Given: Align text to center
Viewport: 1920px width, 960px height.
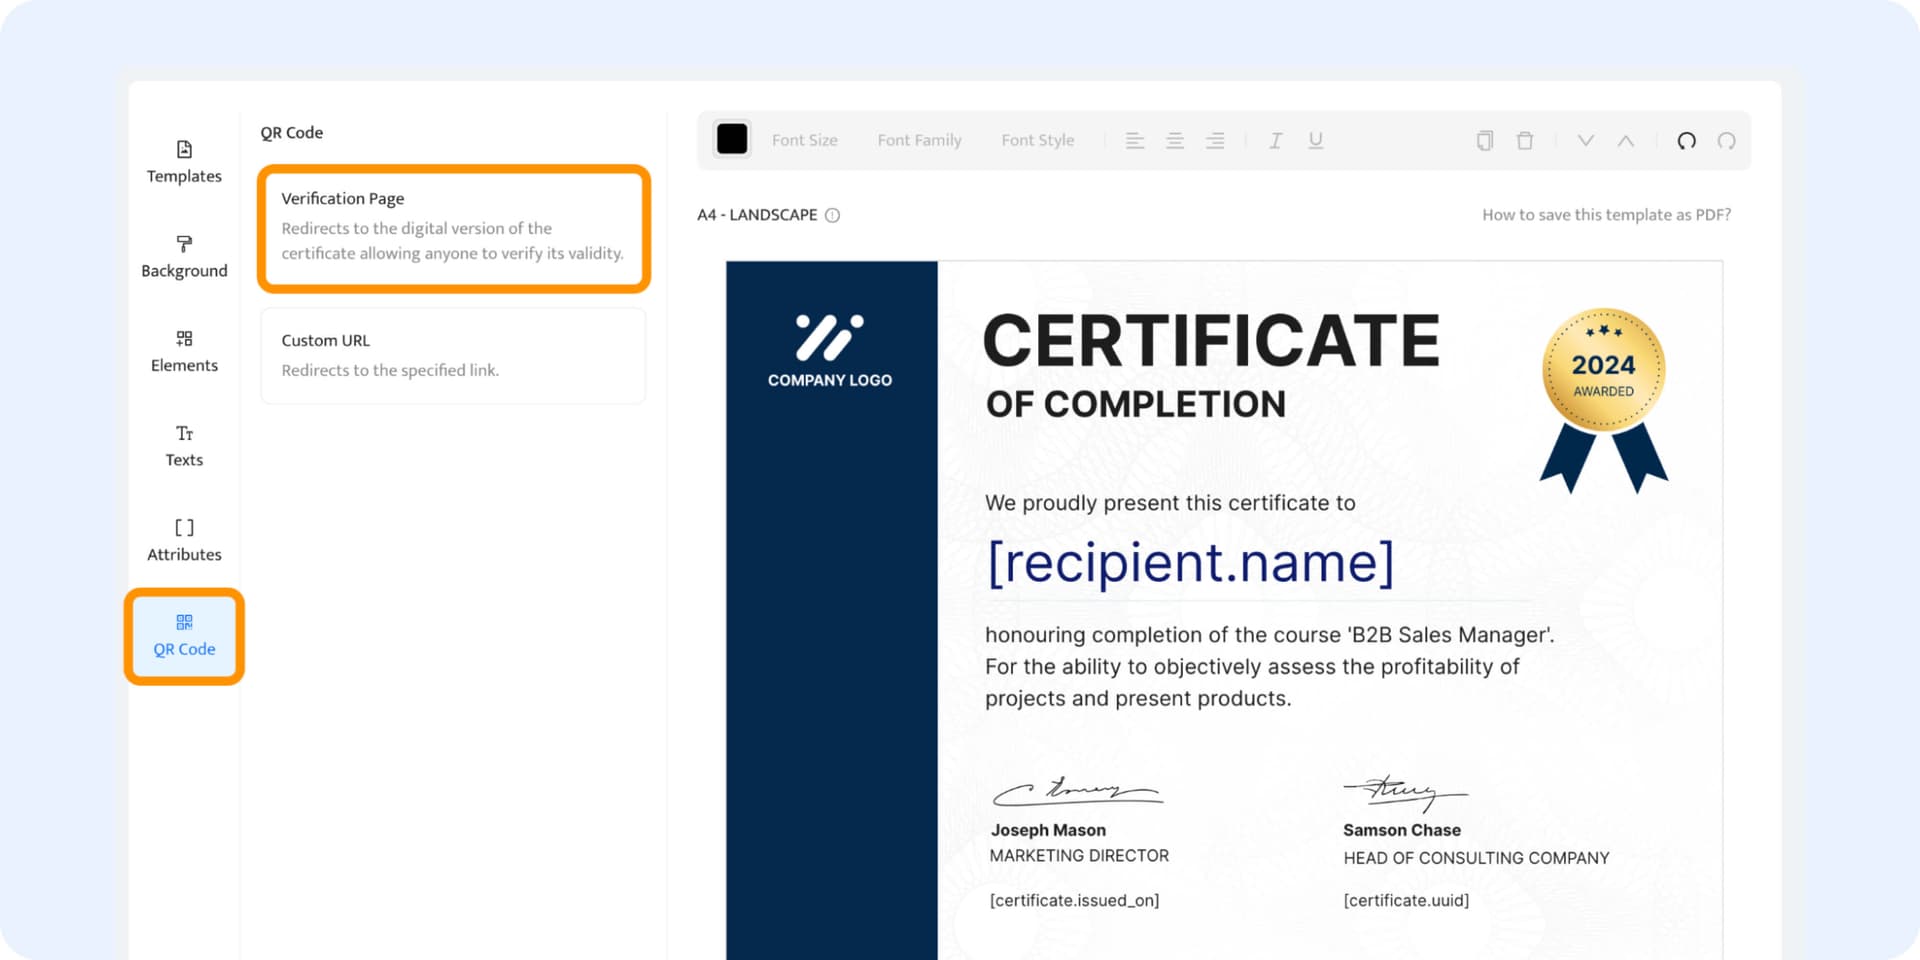Looking at the screenshot, I should coord(1175,140).
